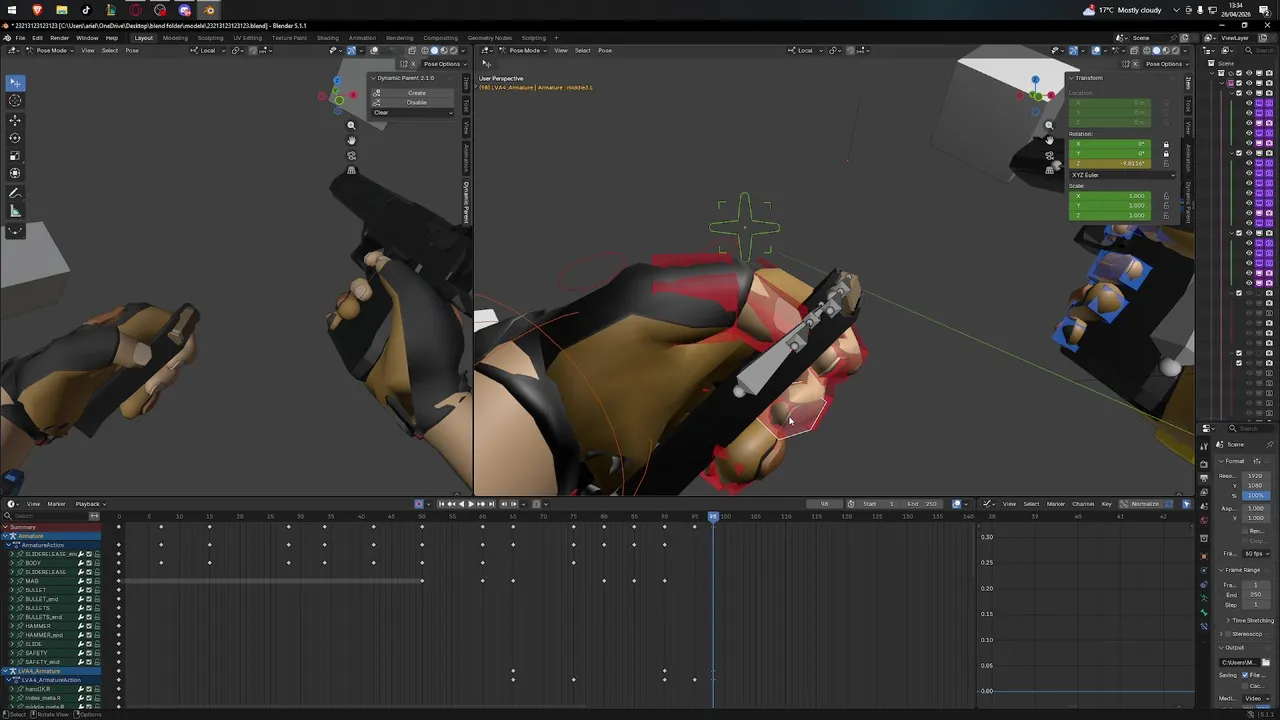Enable the Saving File Extensions checkbox

(1247, 675)
